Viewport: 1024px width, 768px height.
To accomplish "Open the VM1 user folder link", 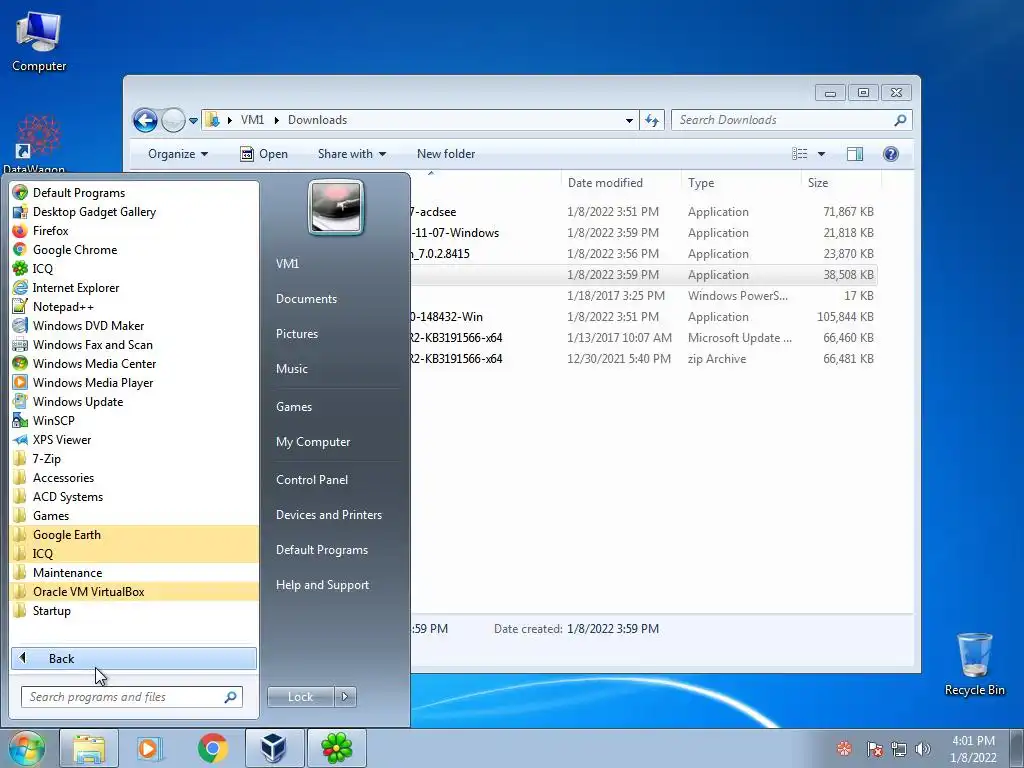I will point(287,263).
